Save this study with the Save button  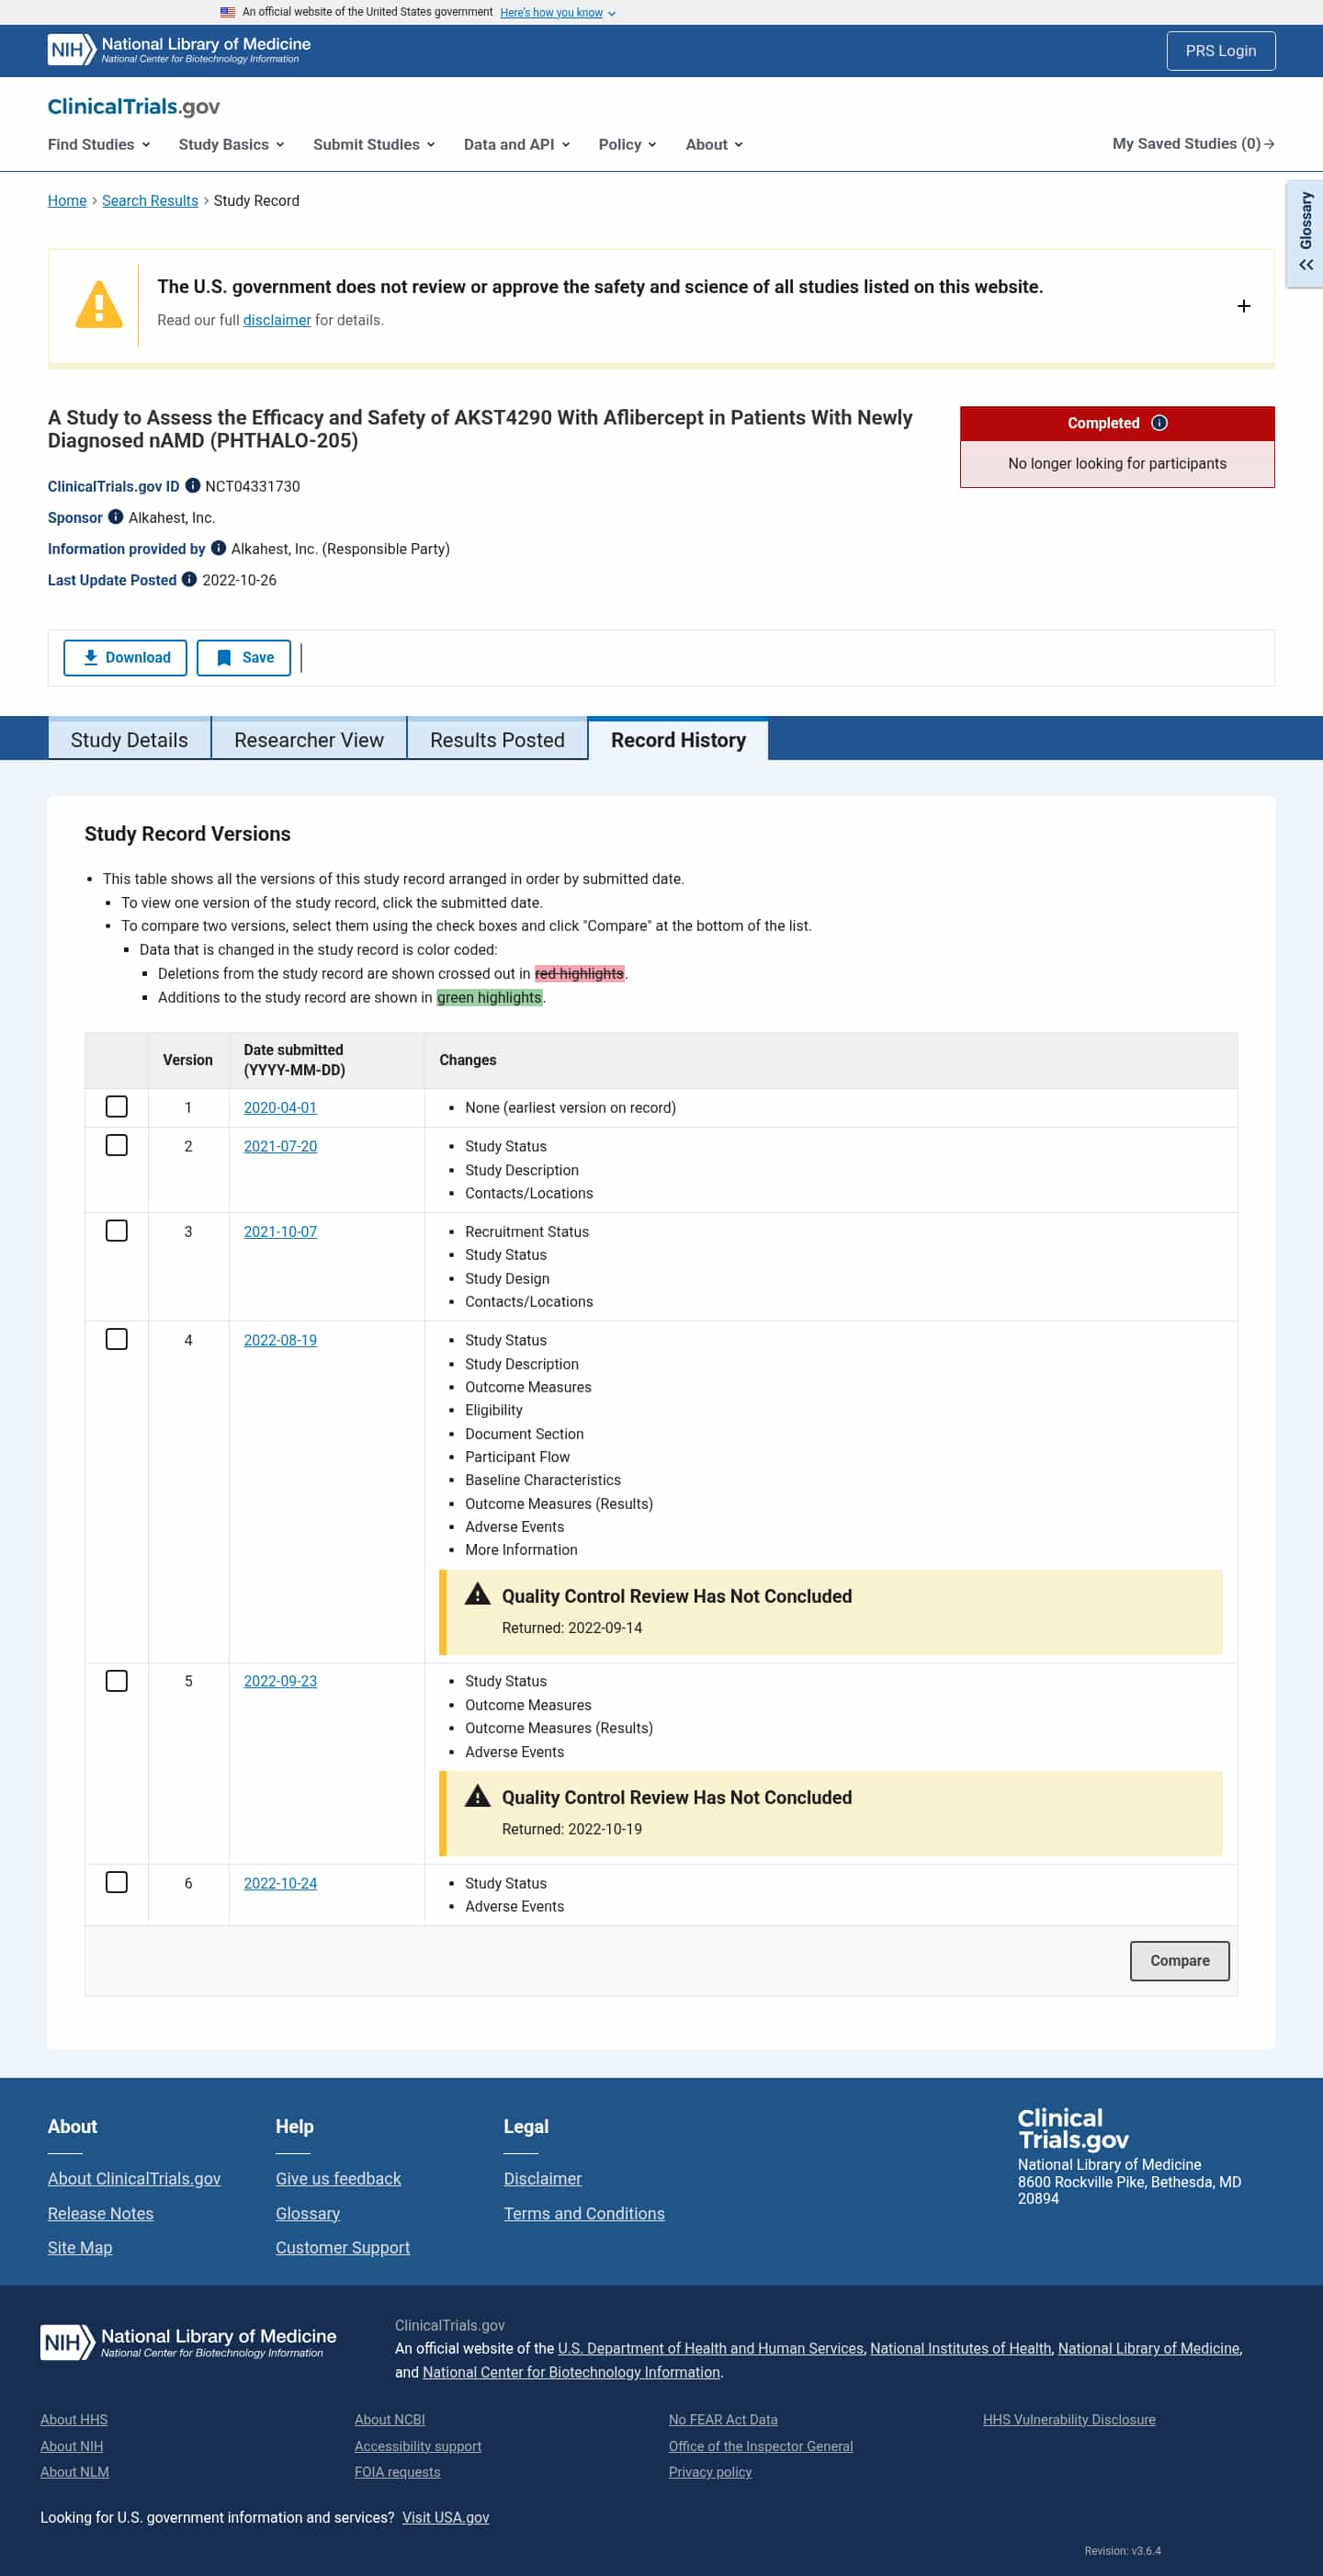pos(244,657)
